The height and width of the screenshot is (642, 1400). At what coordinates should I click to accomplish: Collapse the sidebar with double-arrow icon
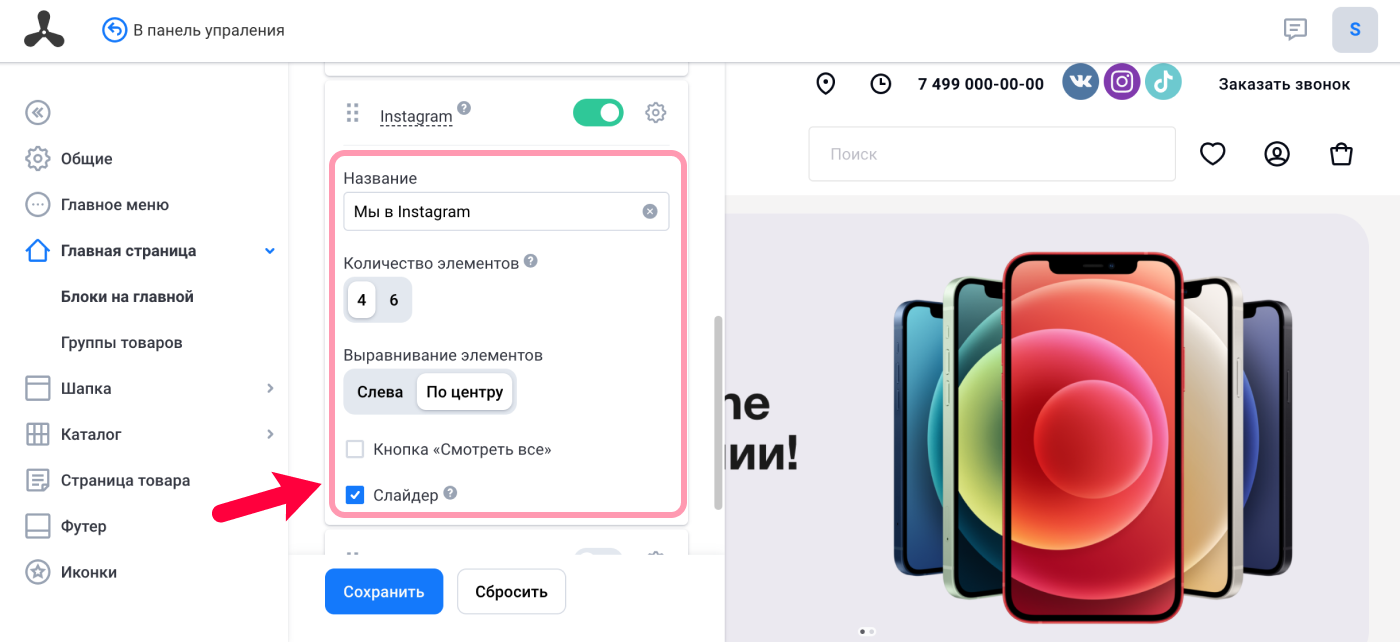[38, 112]
